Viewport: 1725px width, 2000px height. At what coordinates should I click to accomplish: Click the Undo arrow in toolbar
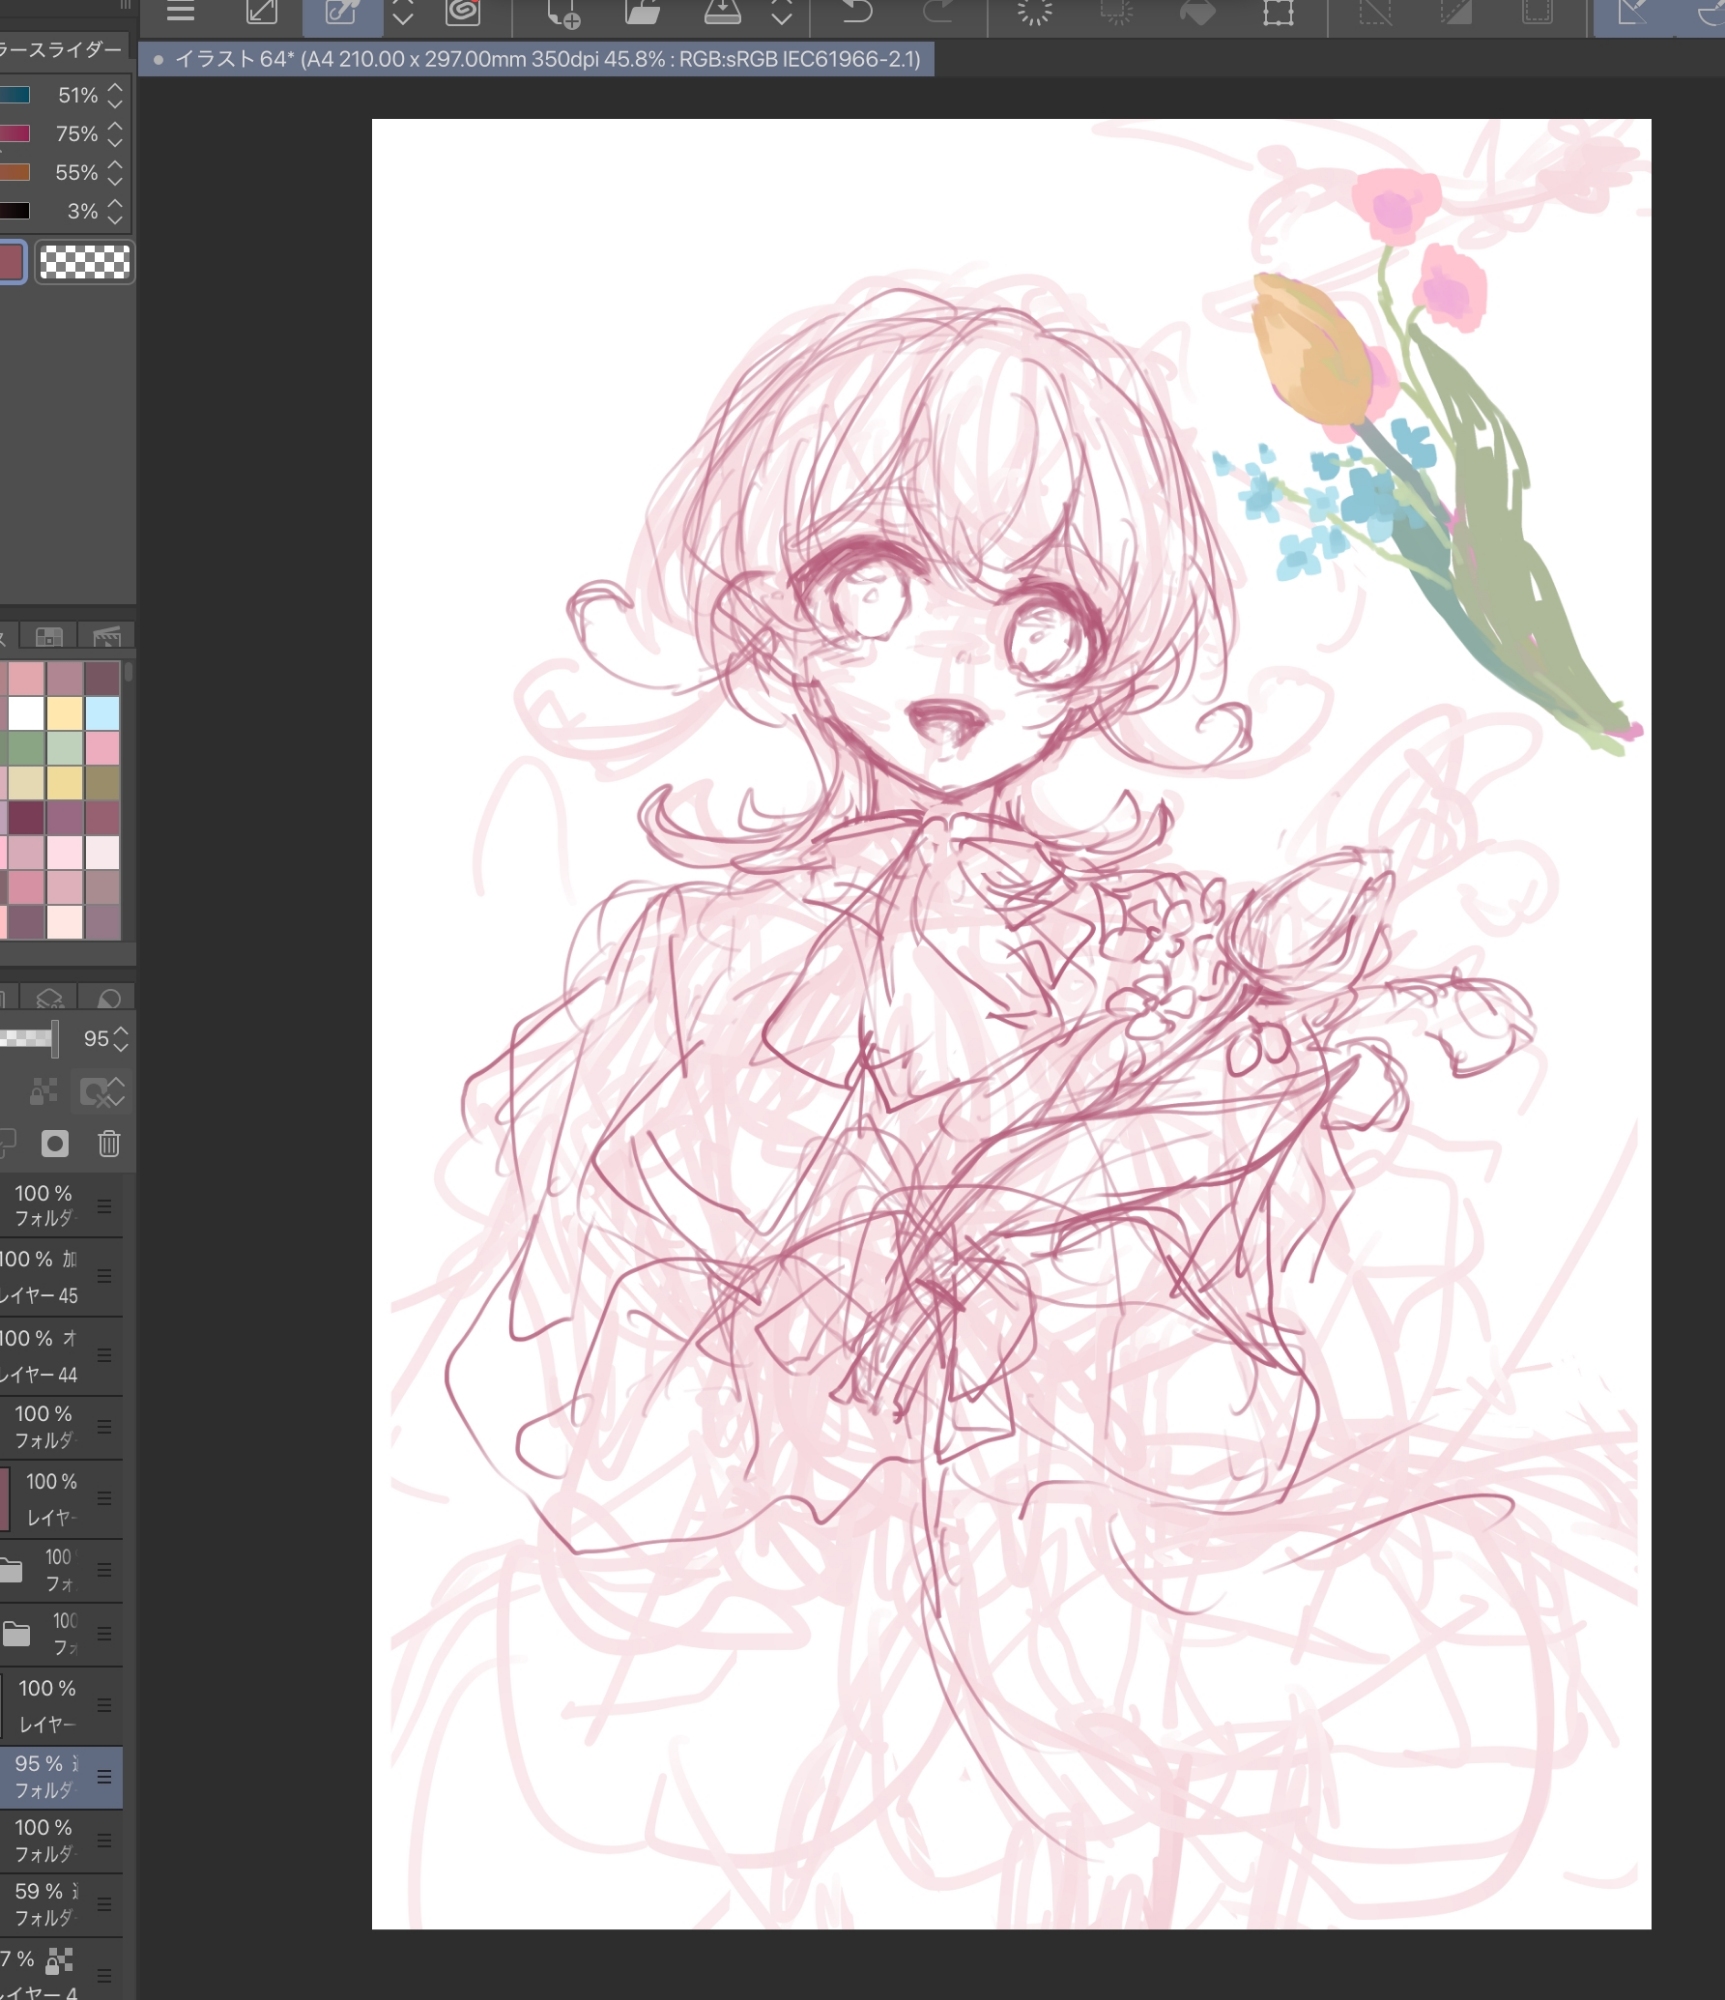tap(856, 12)
